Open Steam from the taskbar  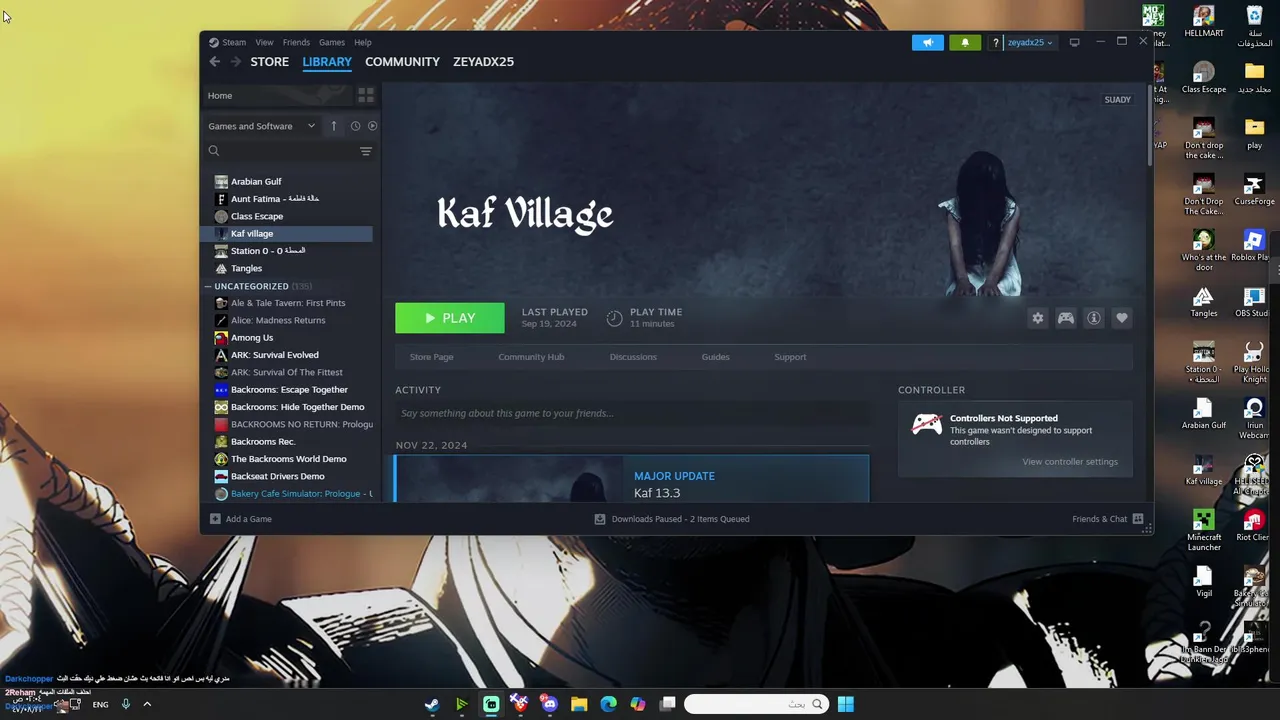(x=432, y=704)
